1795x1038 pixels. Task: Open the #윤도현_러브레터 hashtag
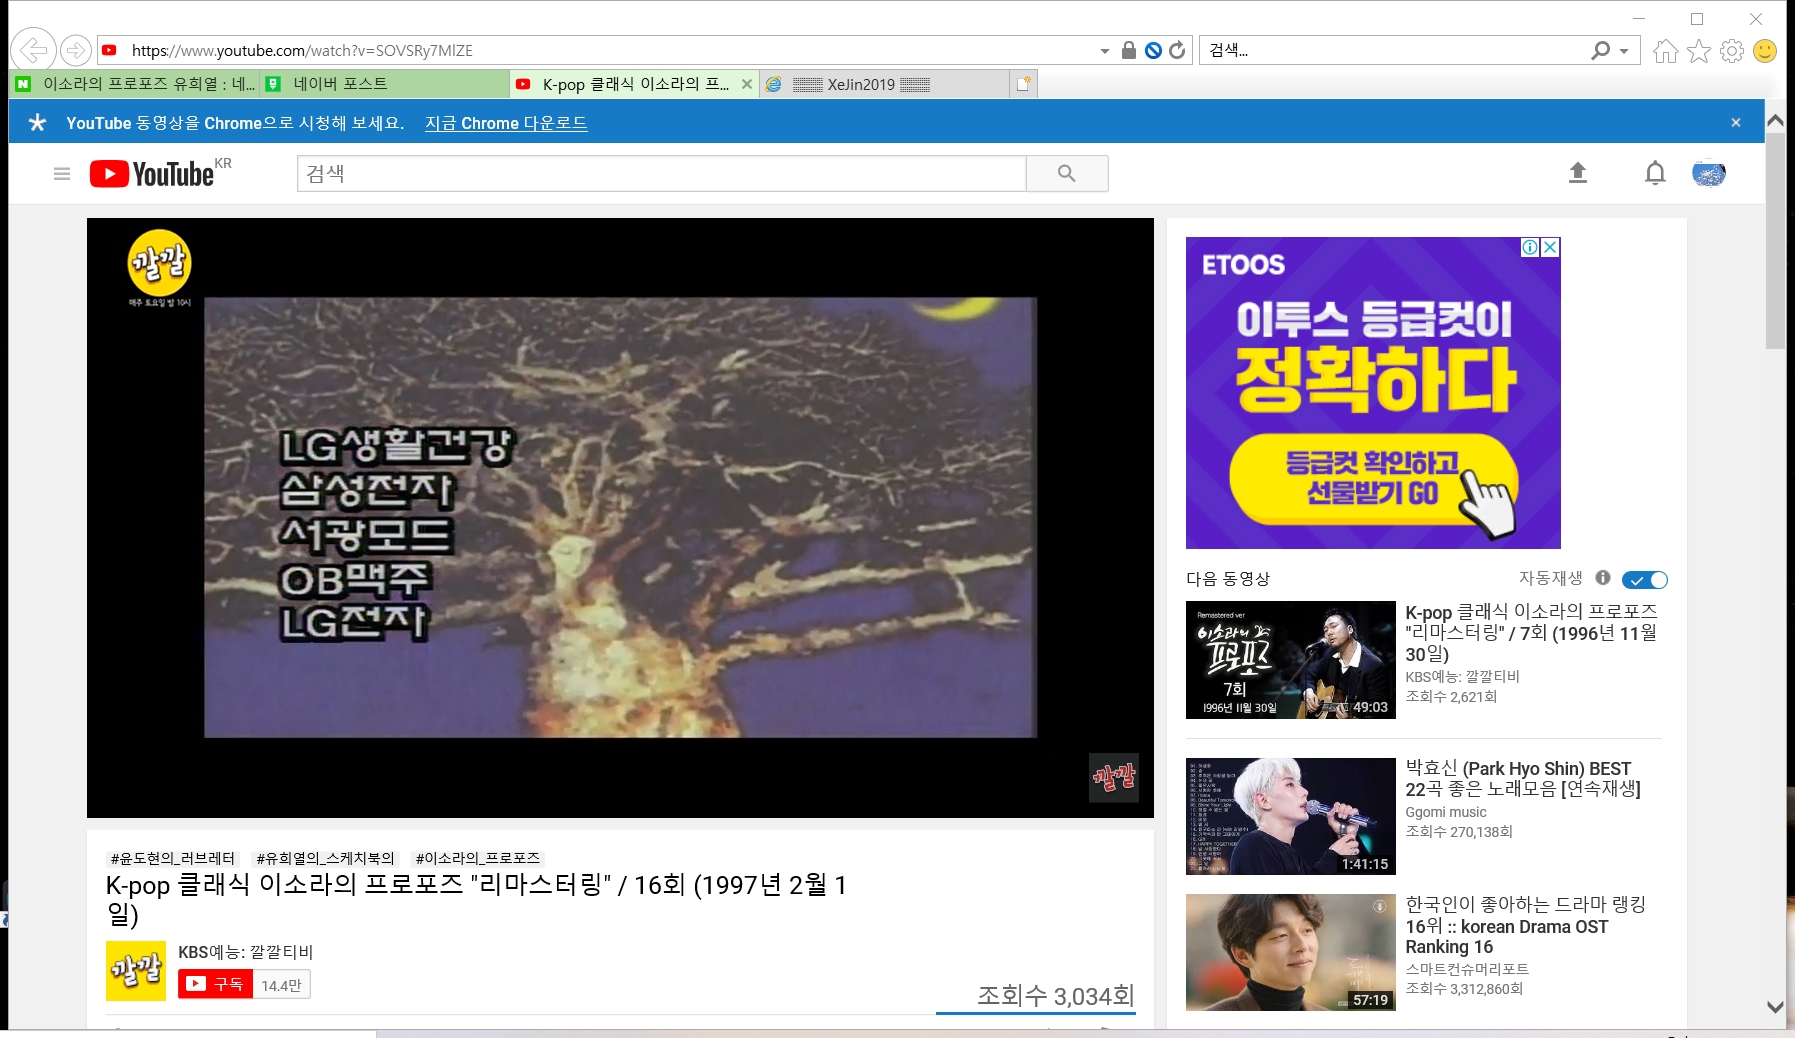tap(173, 858)
